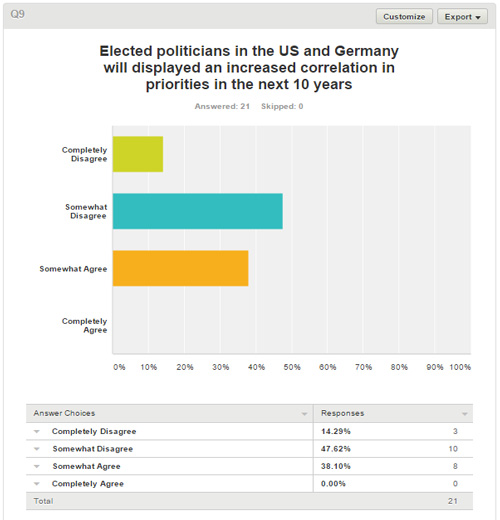
Task: Click the Total row in table
Action: pos(249,501)
